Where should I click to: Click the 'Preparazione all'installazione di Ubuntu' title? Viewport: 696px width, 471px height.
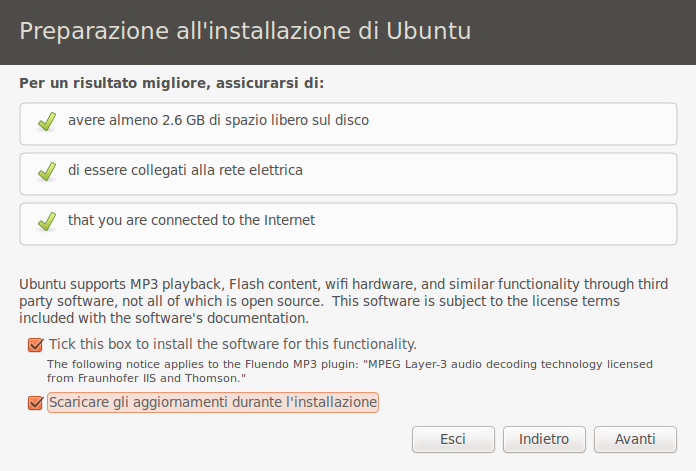click(x=245, y=31)
